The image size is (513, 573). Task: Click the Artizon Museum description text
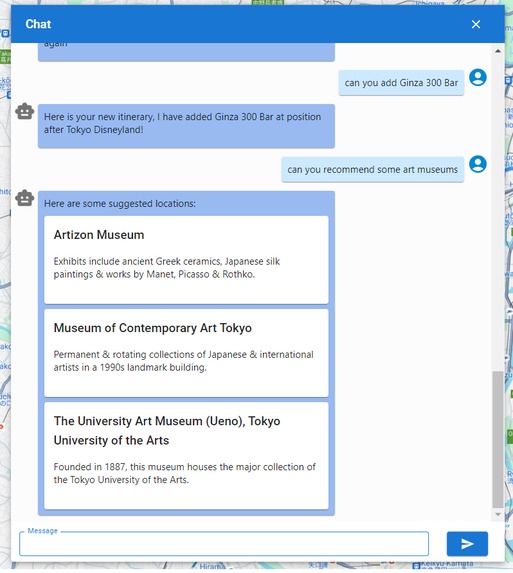167,268
